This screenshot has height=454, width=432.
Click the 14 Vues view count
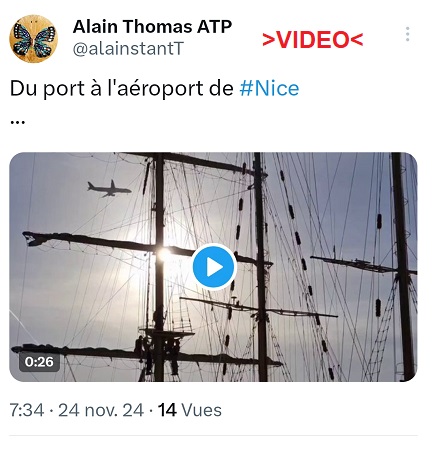[190, 410]
